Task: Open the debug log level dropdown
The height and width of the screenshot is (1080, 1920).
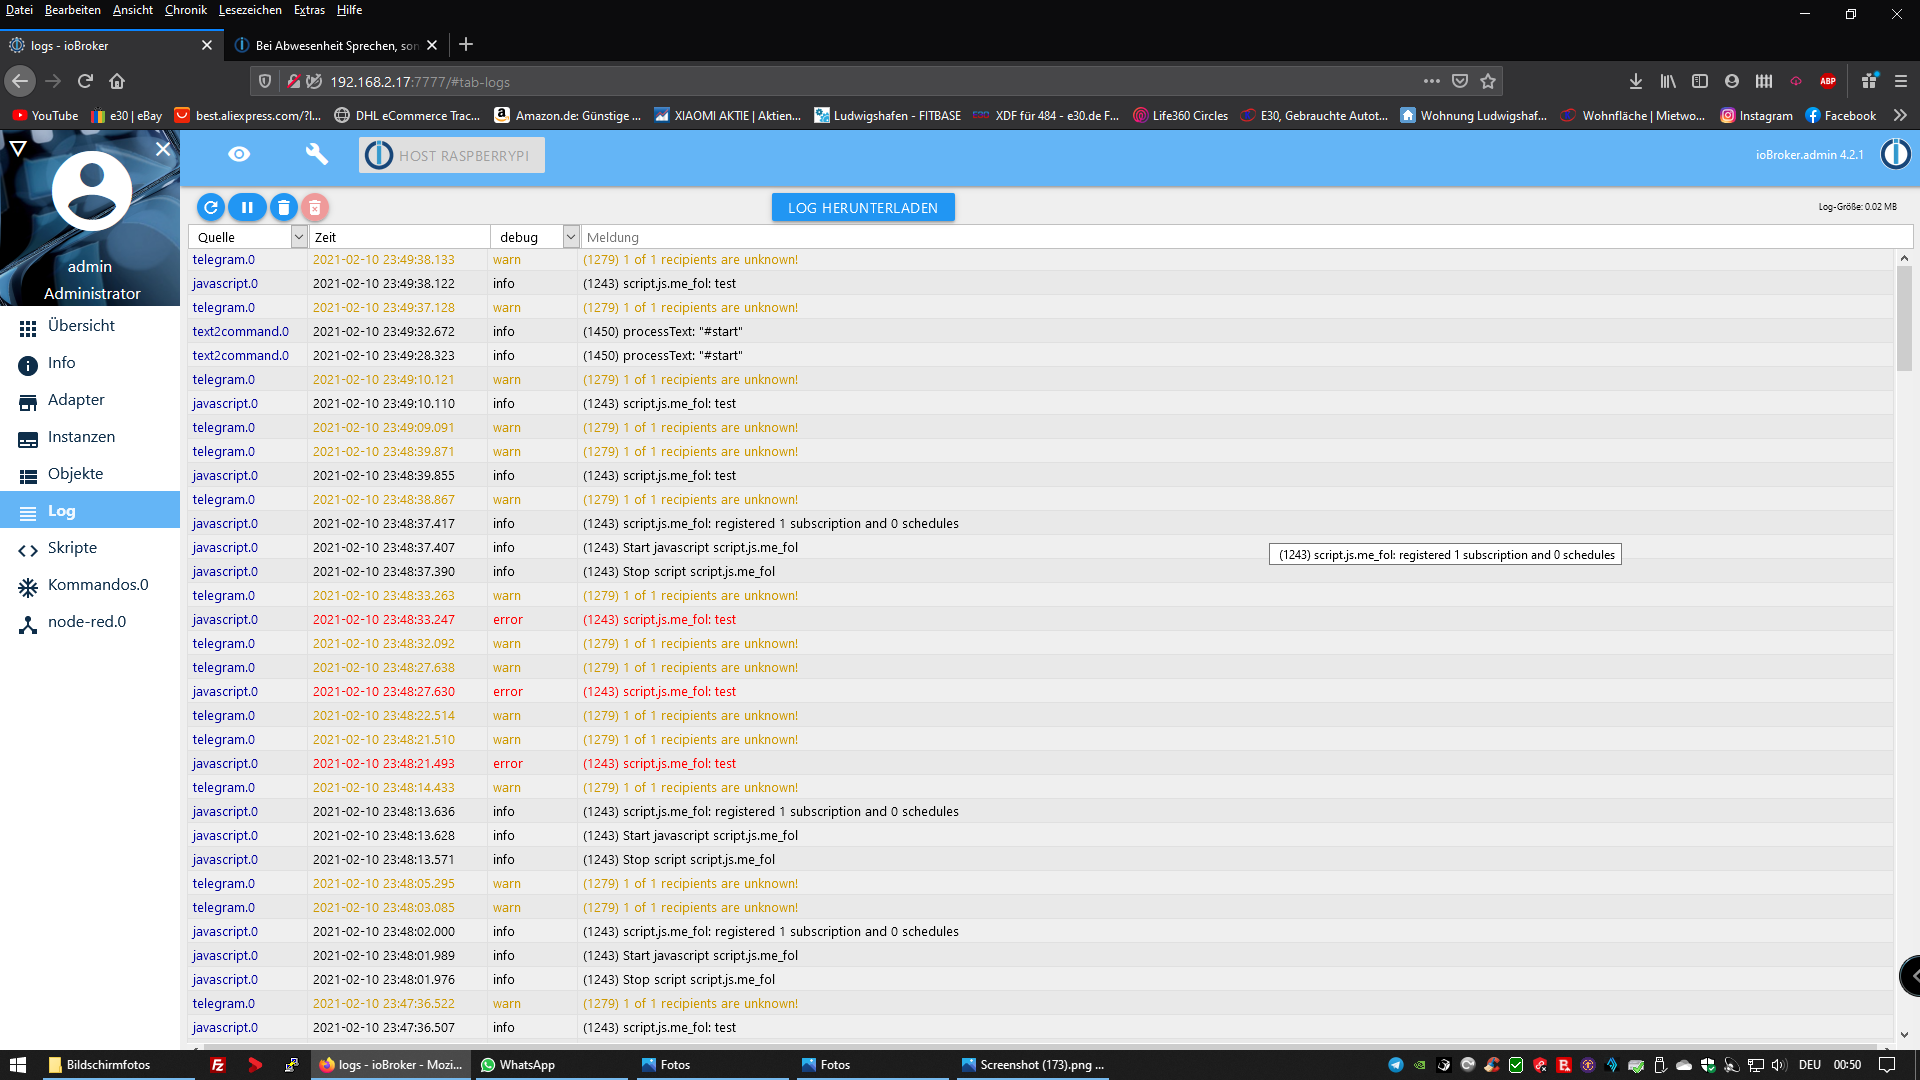Action: pos(570,237)
